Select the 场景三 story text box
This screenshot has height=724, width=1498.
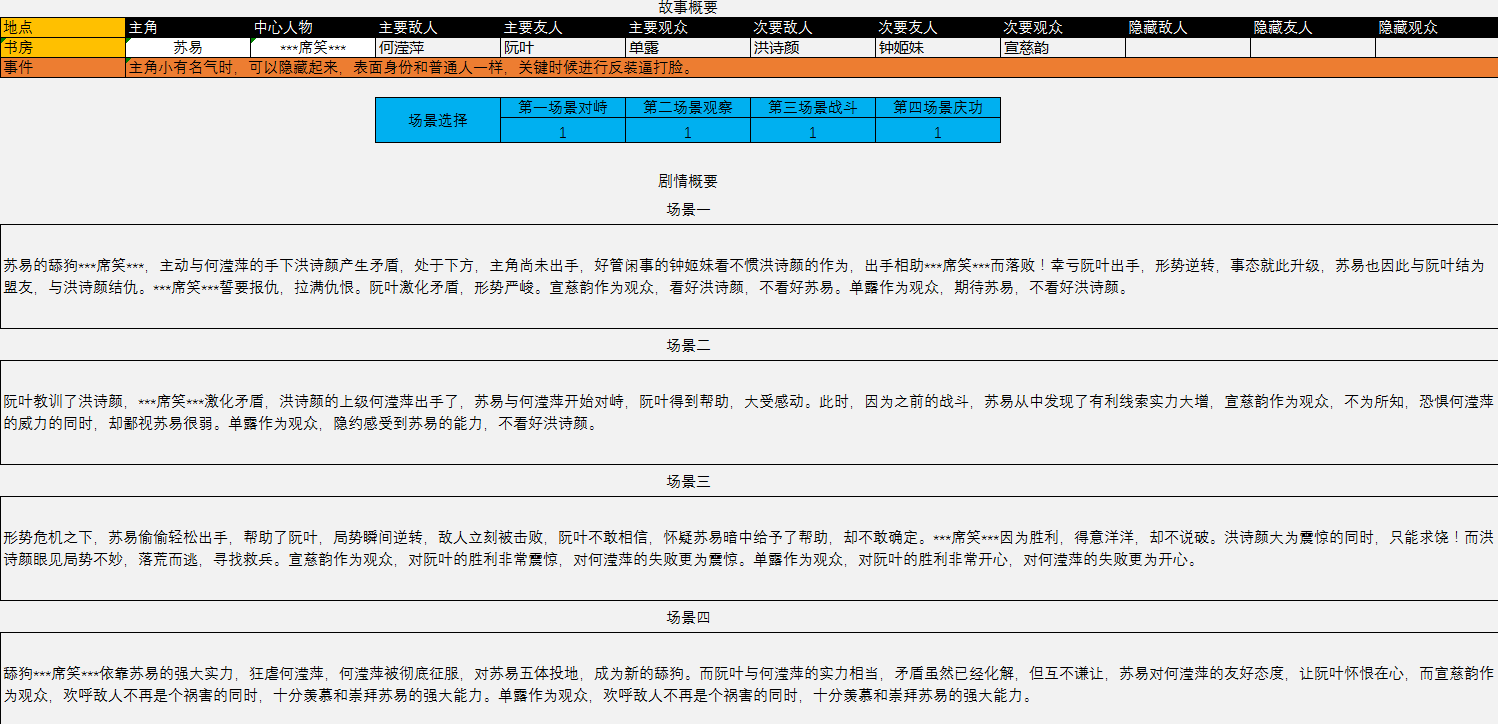(x=749, y=548)
